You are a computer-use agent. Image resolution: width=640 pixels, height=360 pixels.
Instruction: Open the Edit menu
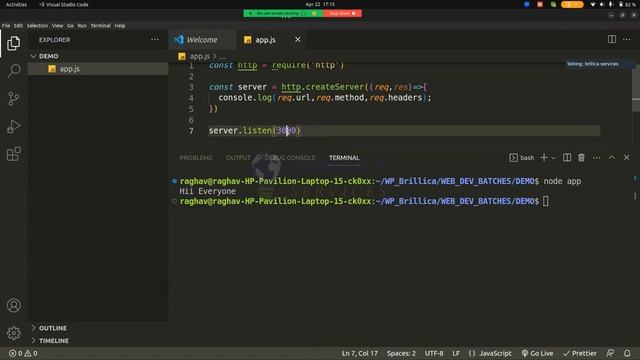point(18,25)
